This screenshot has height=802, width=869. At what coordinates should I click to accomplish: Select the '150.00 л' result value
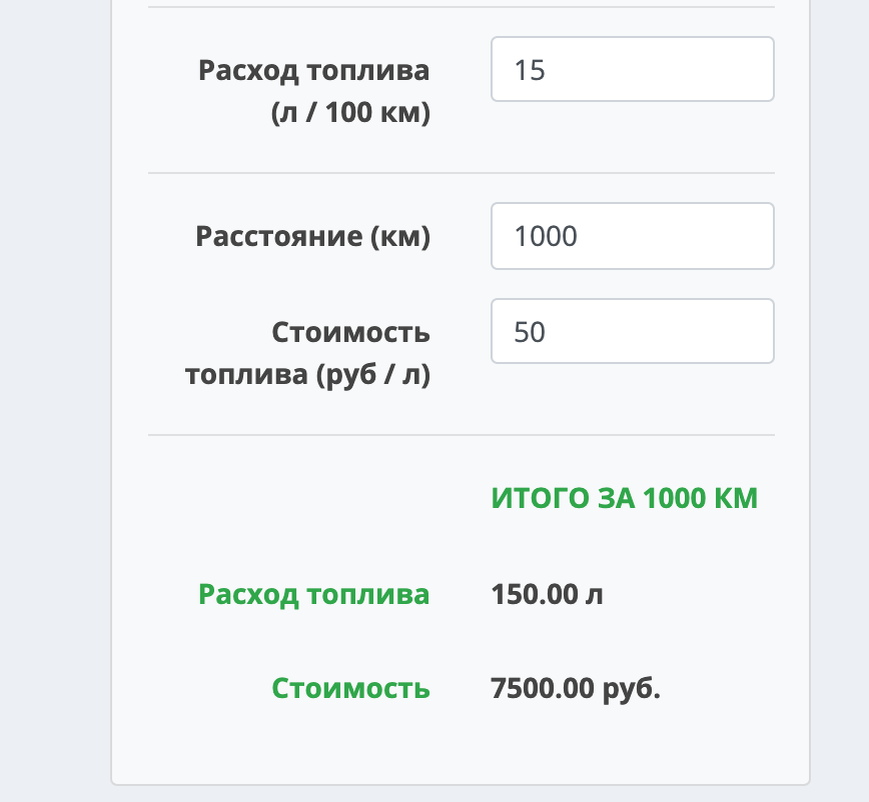pyautogui.click(x=547, y=595)
